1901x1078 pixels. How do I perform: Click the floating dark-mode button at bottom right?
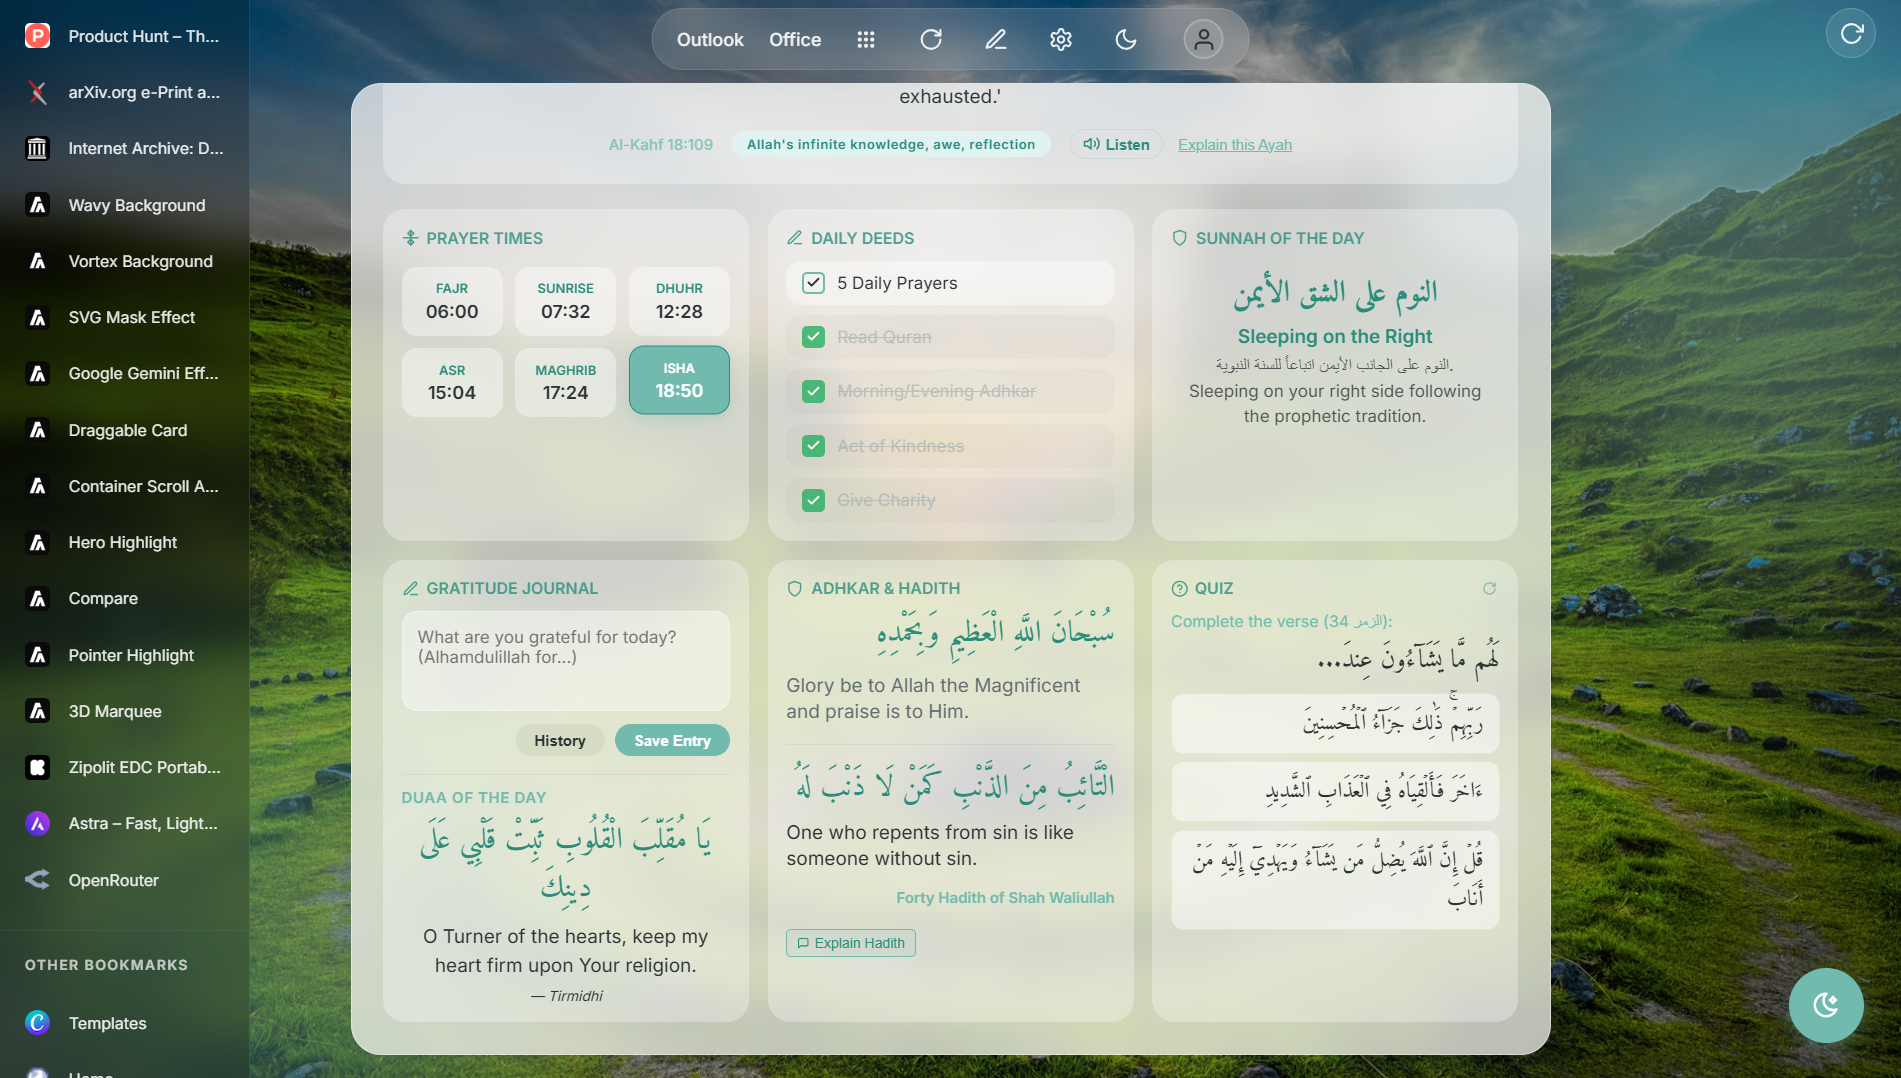[1826, 1005]
